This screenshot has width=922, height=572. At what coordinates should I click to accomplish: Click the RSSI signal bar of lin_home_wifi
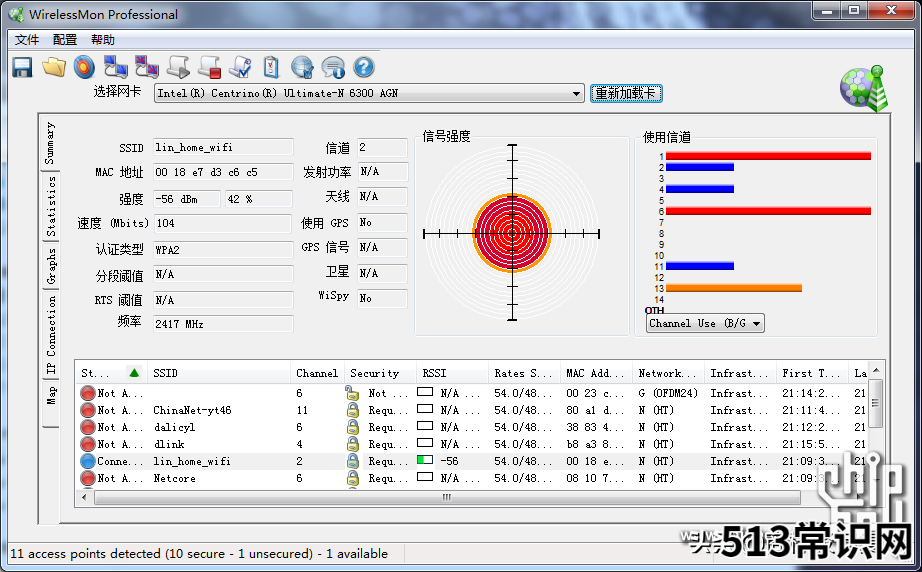click(425, 460)
